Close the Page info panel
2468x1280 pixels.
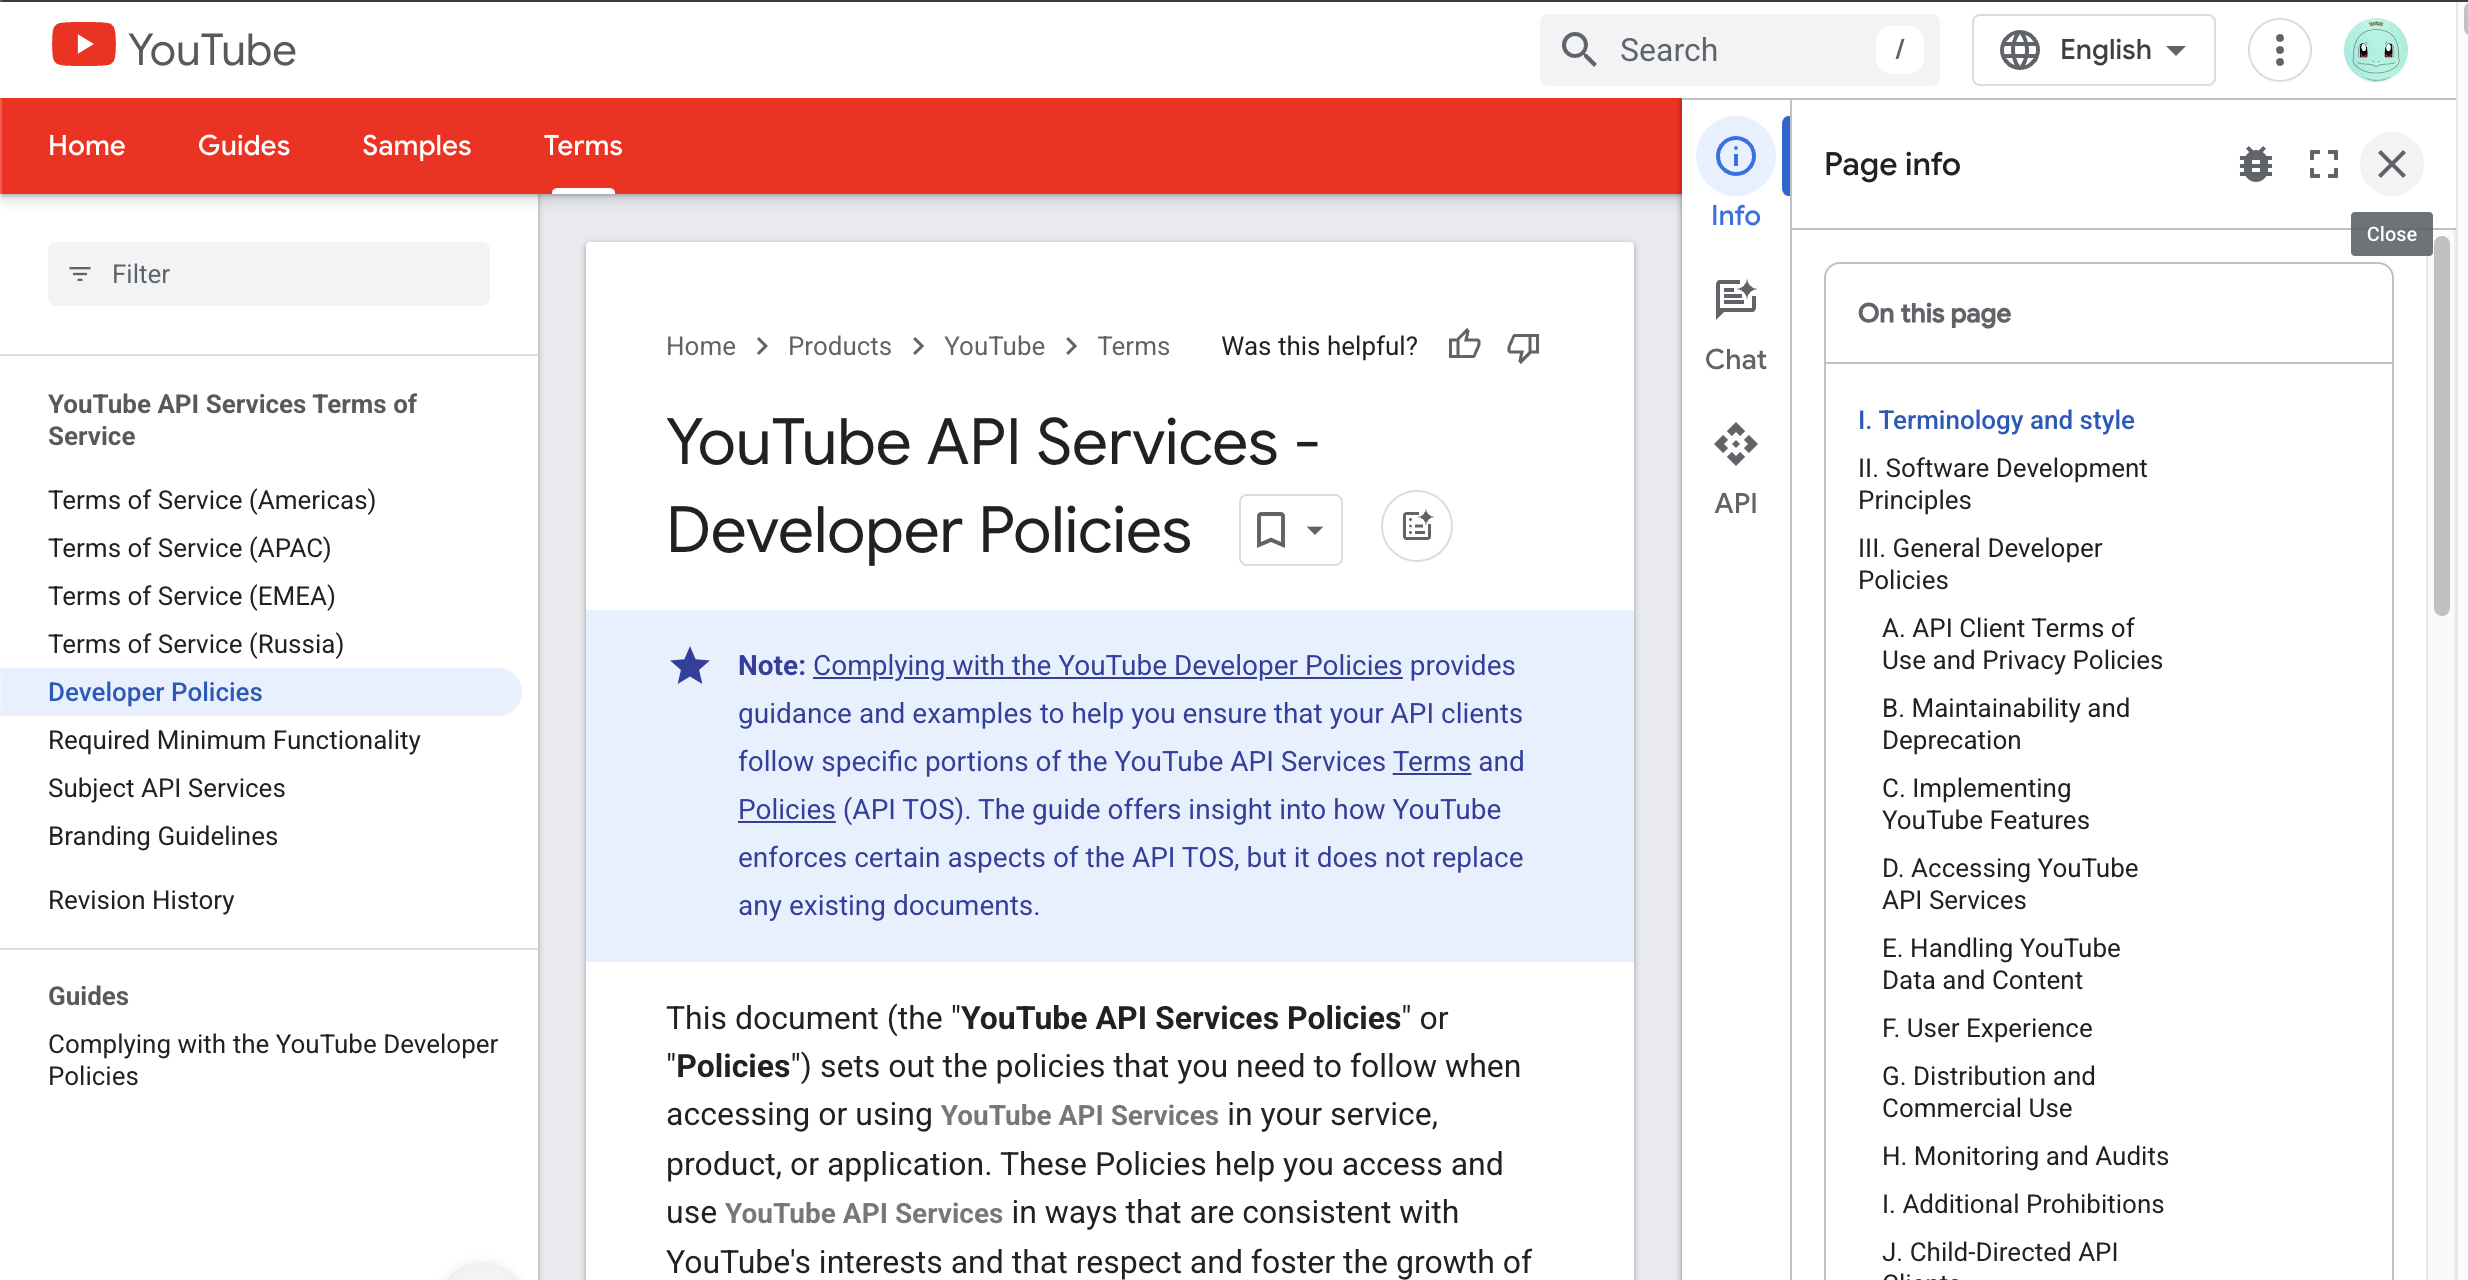[2391, 164]
